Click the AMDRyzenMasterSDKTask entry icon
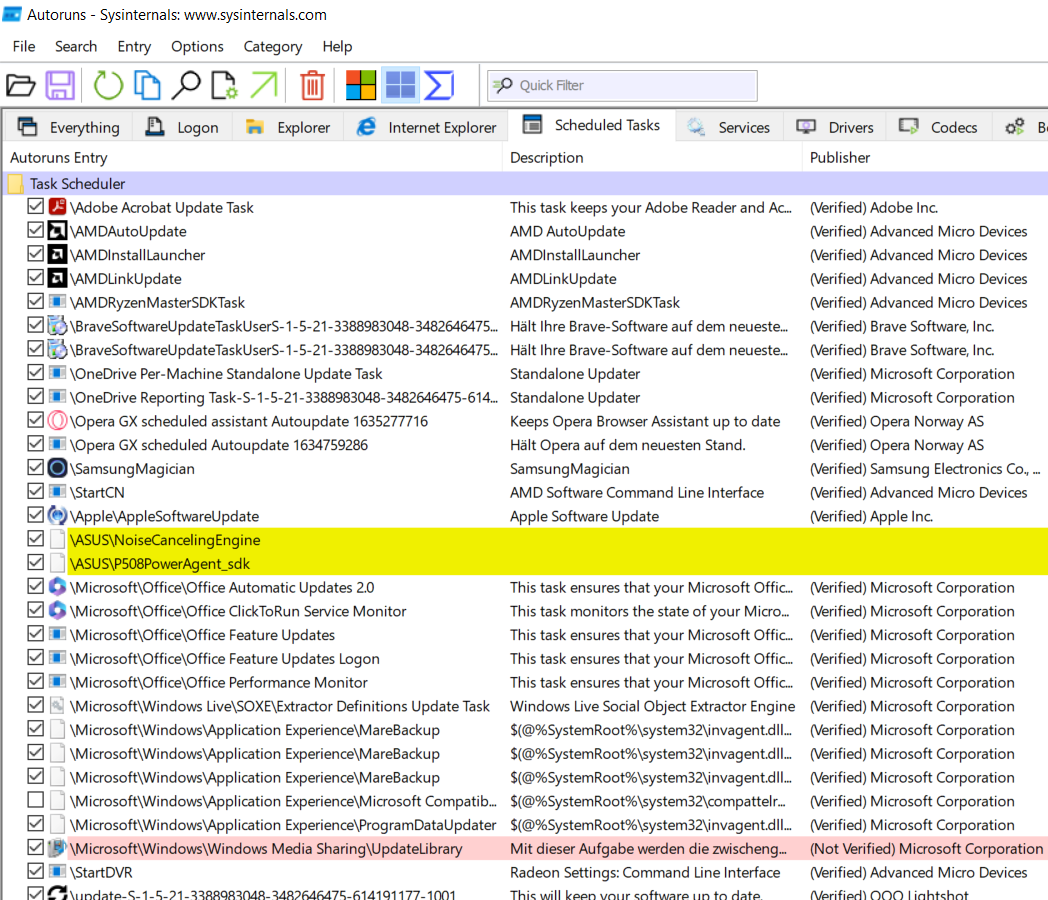This screenshot has height=900, width=1048. click(x=57, y=302)
